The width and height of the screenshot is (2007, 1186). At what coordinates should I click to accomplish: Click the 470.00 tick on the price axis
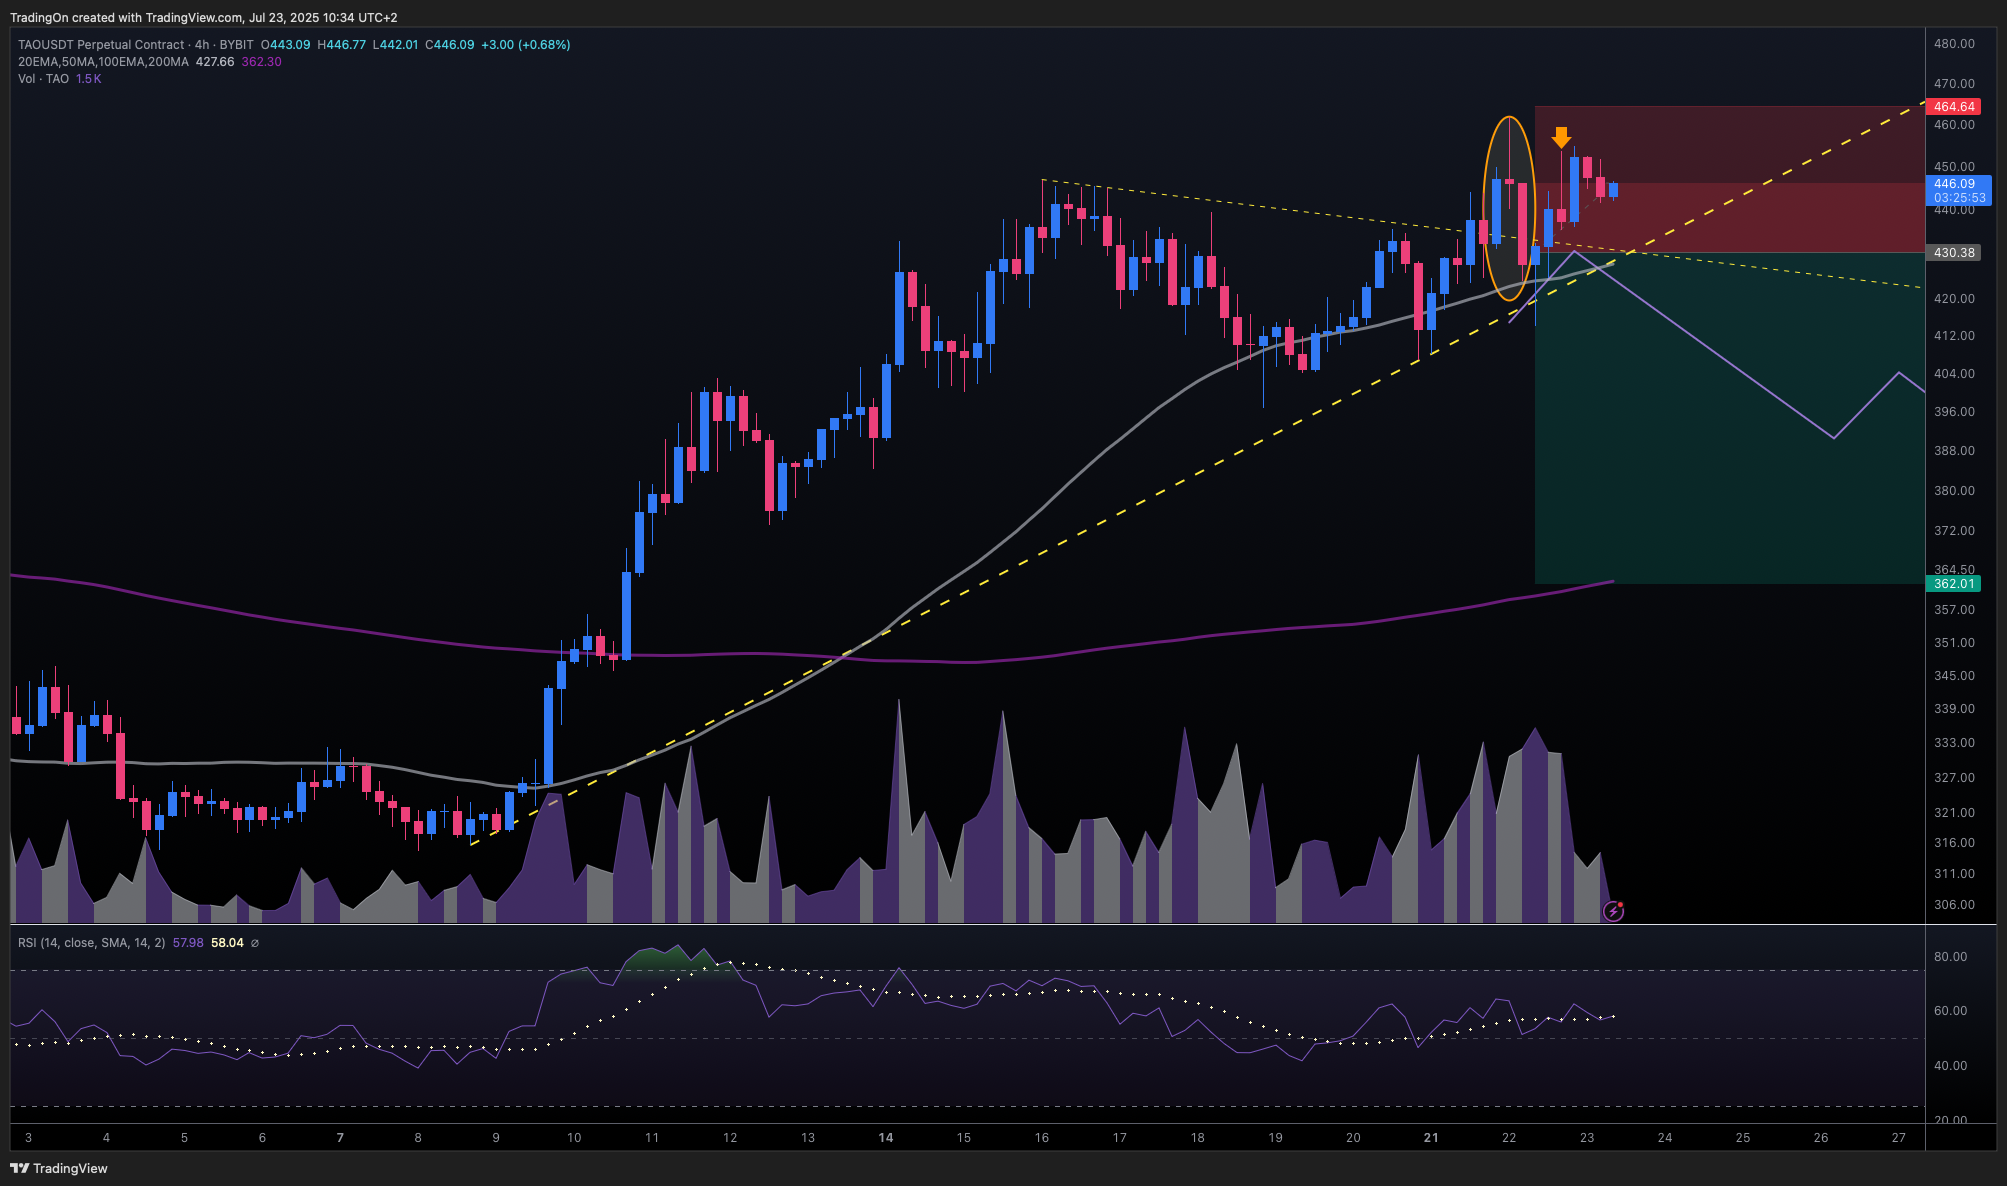[1954, 84]
